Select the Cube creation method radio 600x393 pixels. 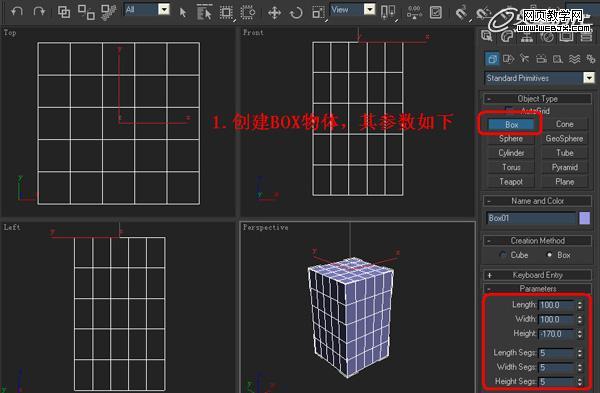pyautogui.click(x=504, y=255)
